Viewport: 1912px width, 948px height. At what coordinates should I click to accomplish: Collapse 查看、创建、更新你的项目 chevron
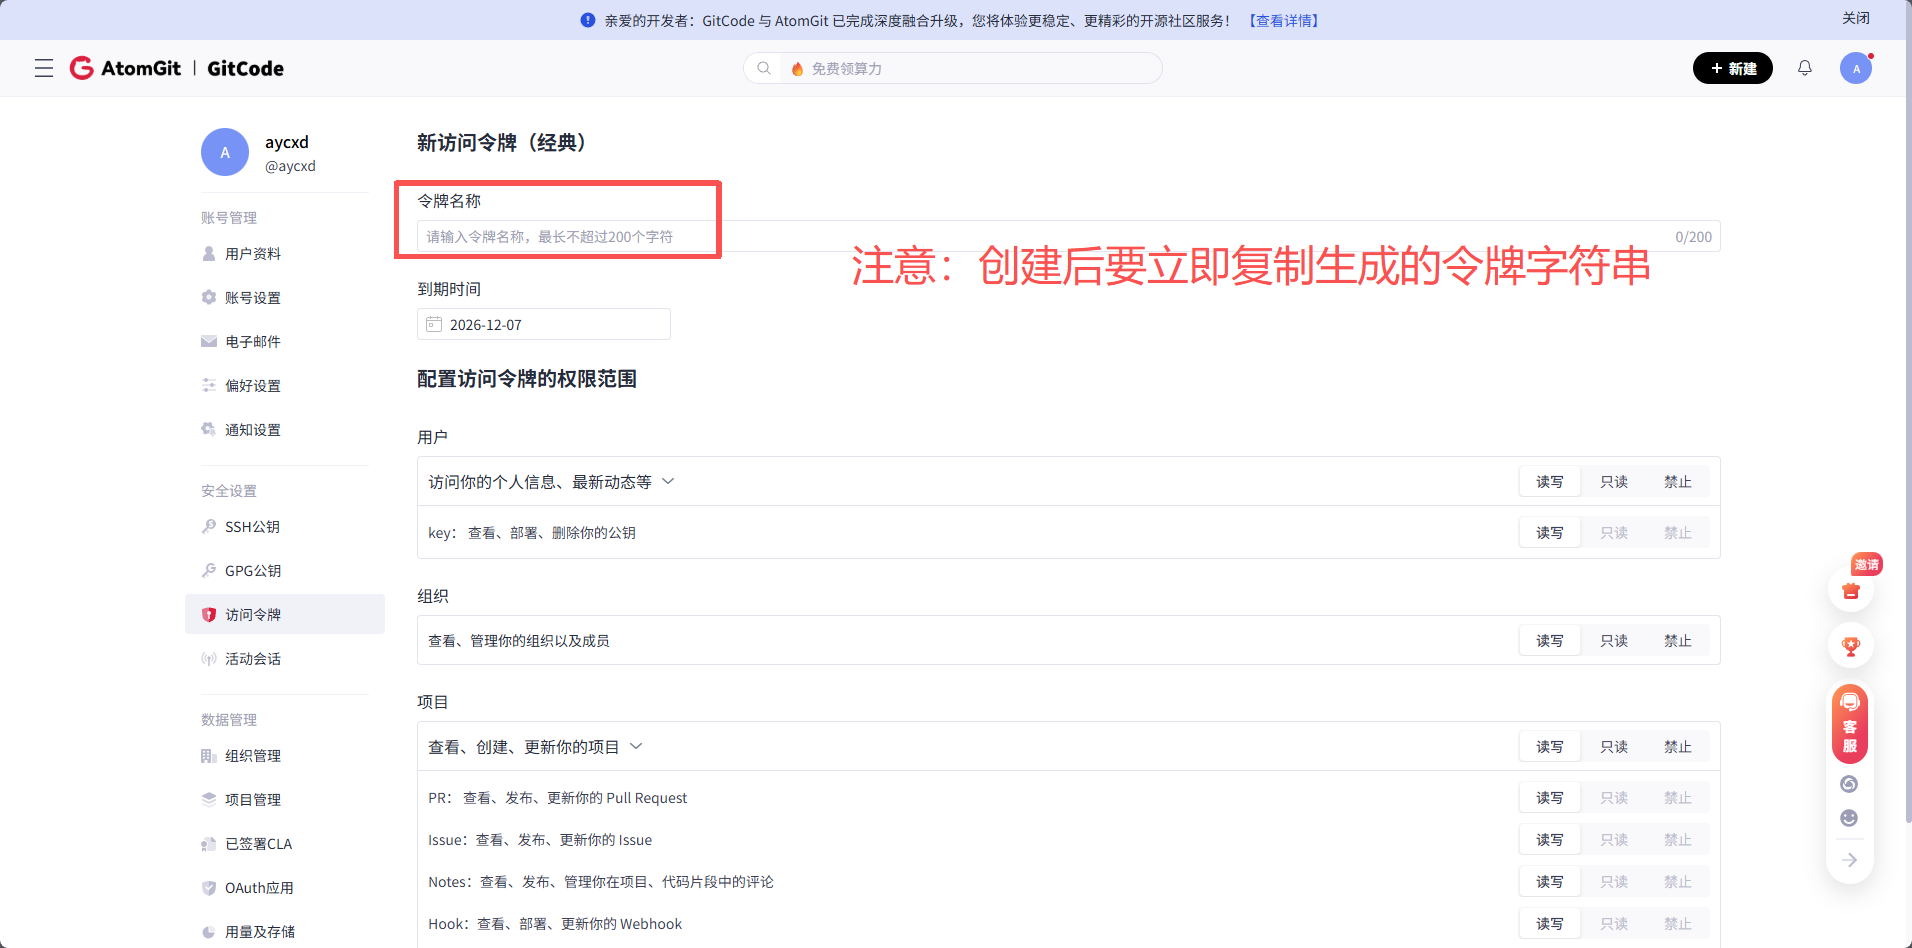[x=636, y=746]
